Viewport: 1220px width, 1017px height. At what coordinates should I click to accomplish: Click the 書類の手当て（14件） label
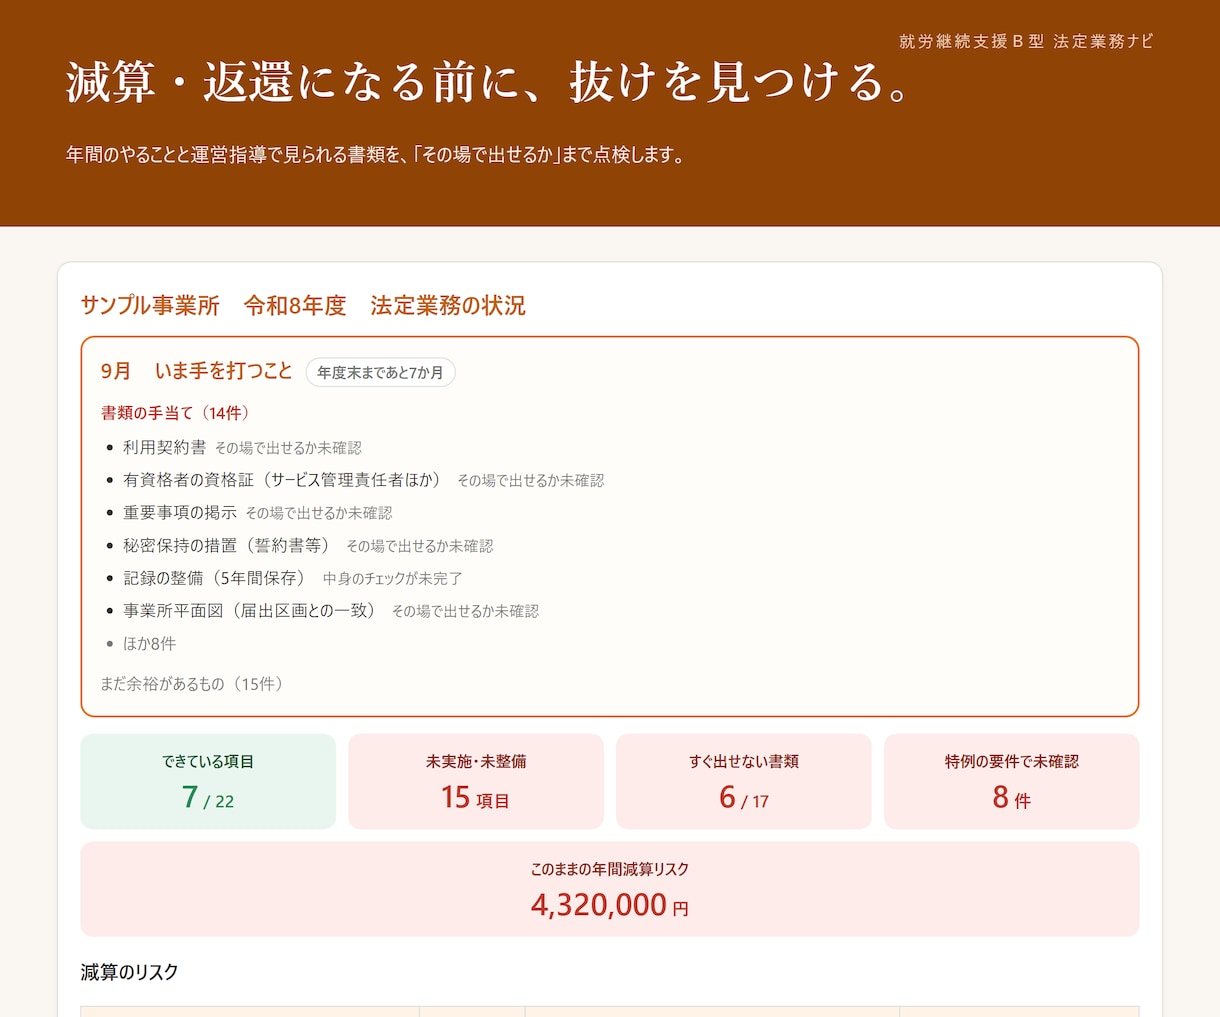coord(178,413)
